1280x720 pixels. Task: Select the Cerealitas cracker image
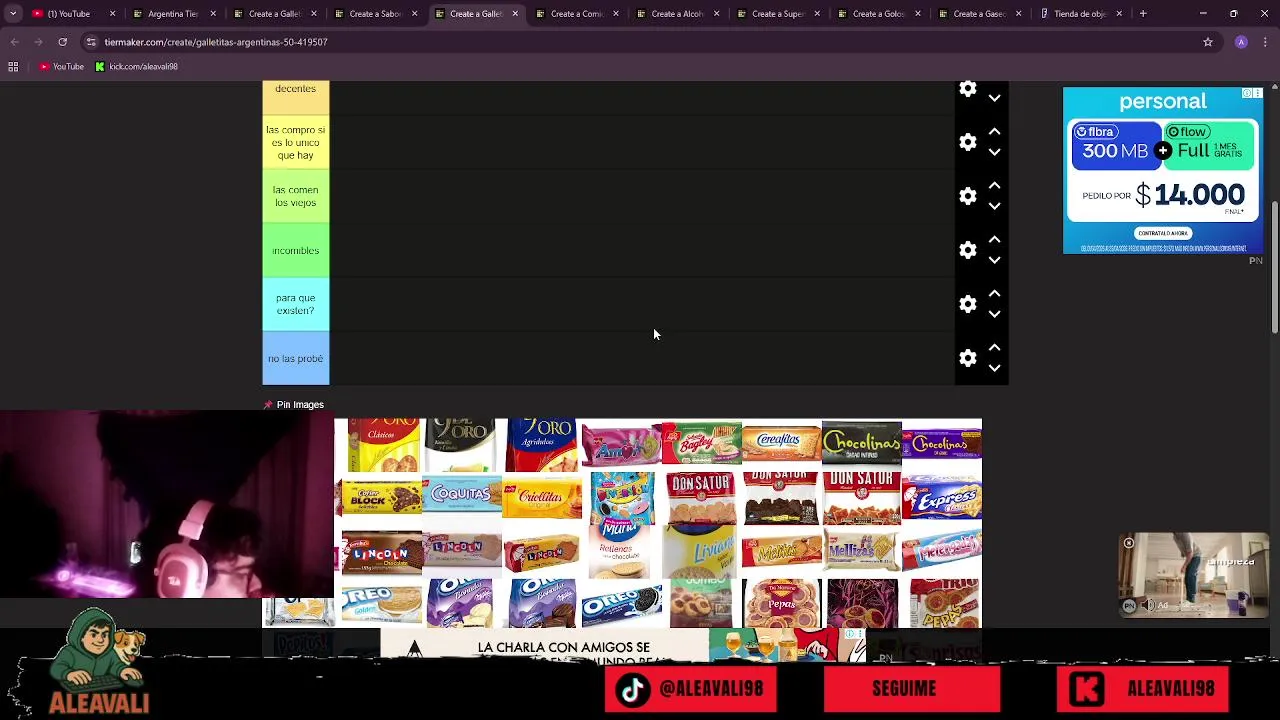[x=781, y=445]
